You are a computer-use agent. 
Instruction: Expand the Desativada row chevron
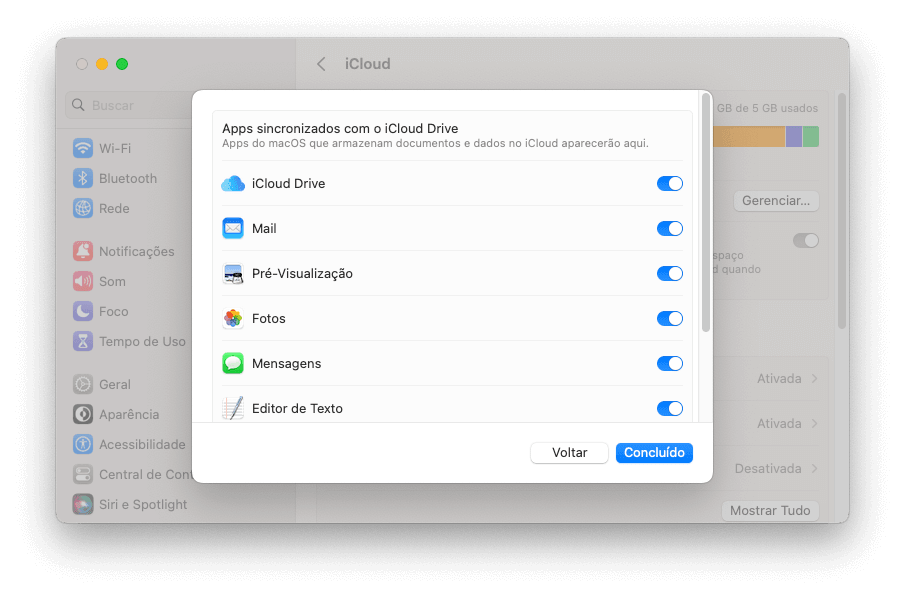814,469
